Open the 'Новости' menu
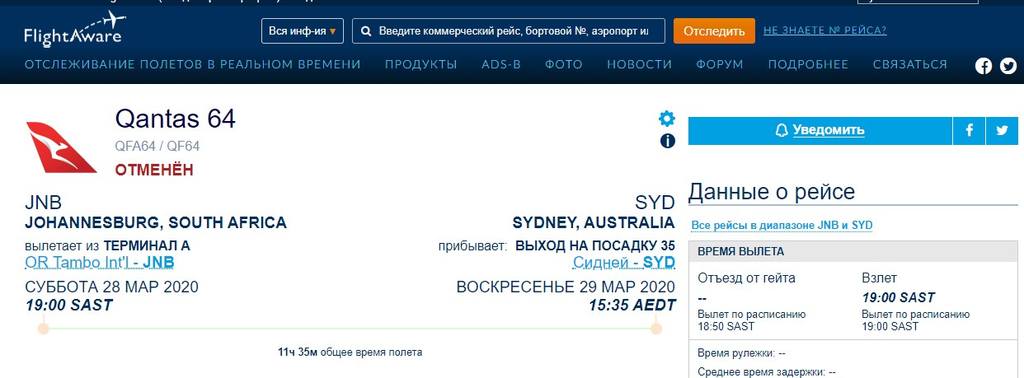1024x378 pixels. pyautogui.click(x=639, y=65)
